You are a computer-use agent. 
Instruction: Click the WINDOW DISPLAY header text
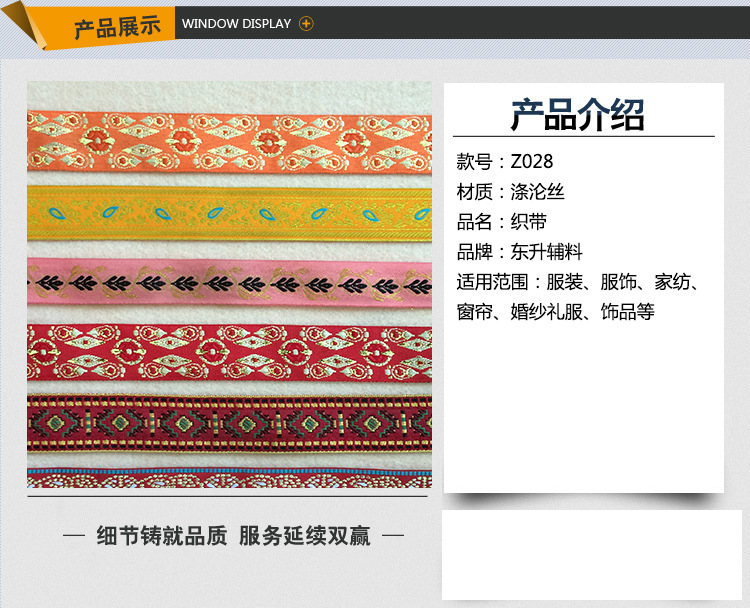coord(236,23)
